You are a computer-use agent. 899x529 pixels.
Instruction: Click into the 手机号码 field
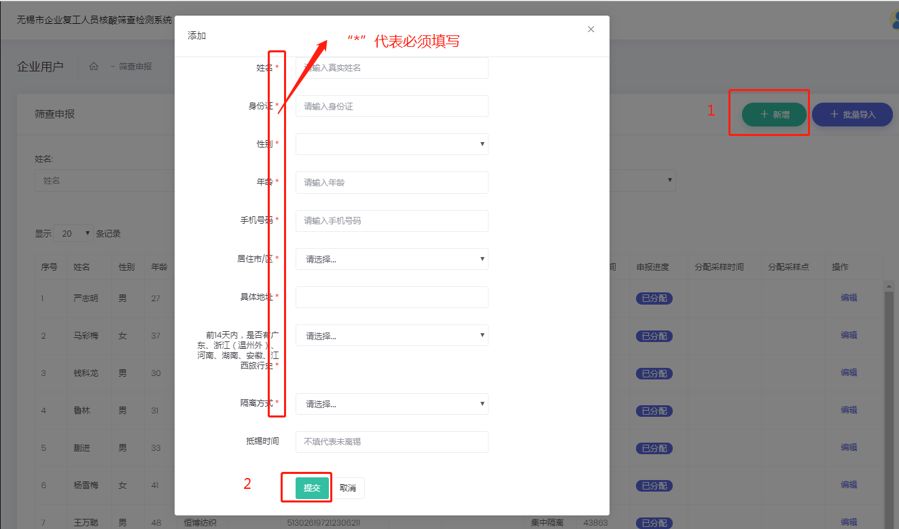tap(391, 220)
